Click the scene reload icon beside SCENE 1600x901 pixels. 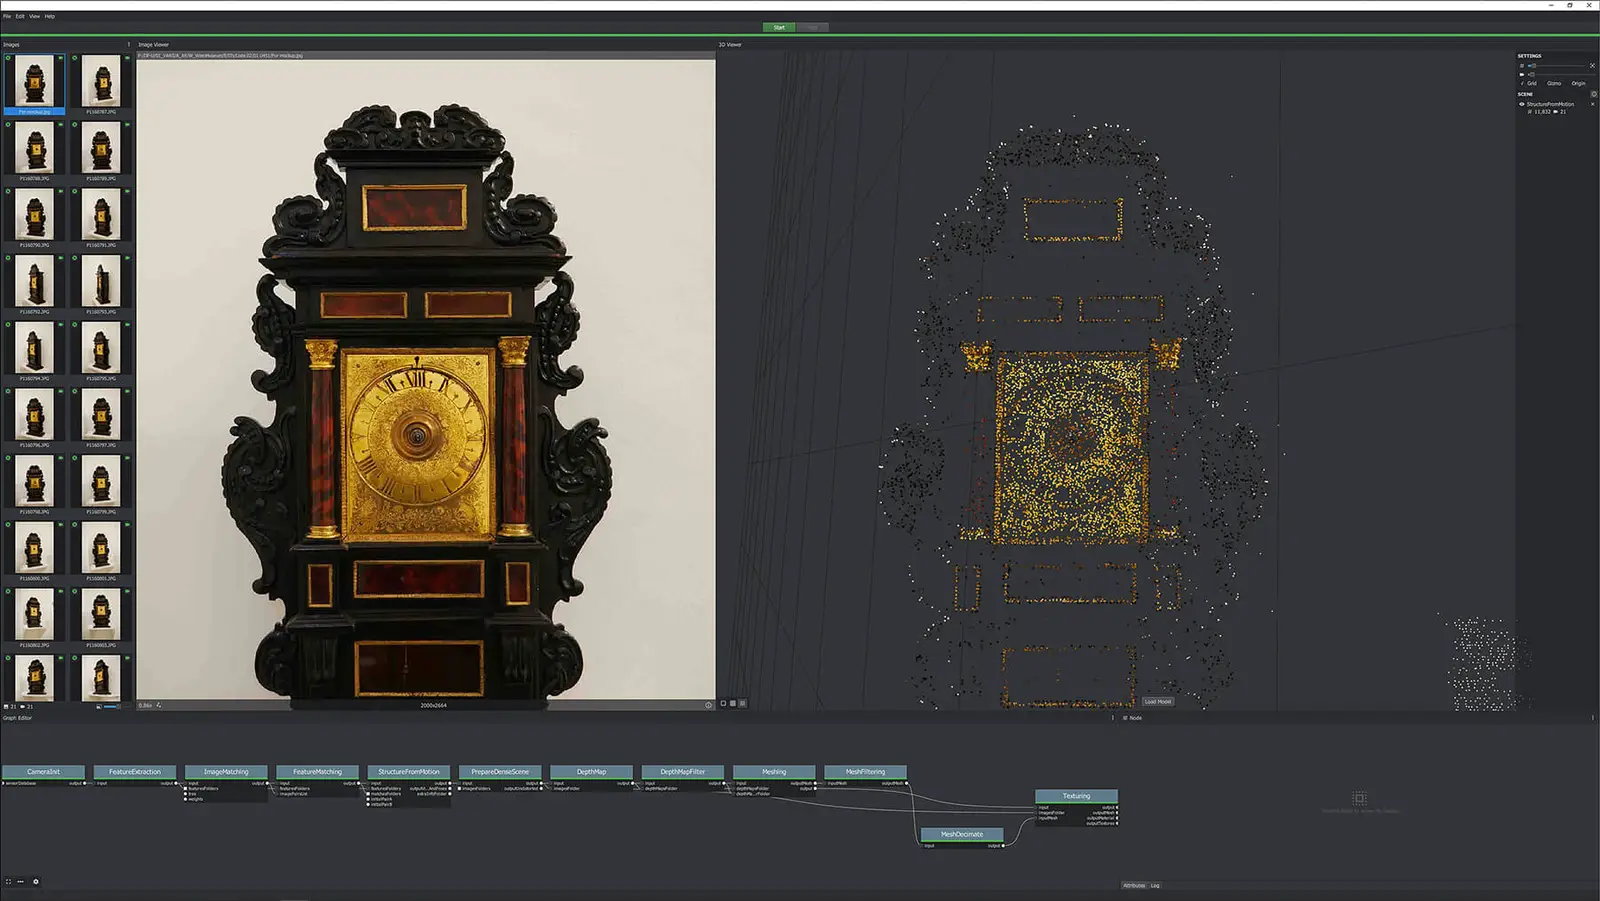tap(1593, 94)
